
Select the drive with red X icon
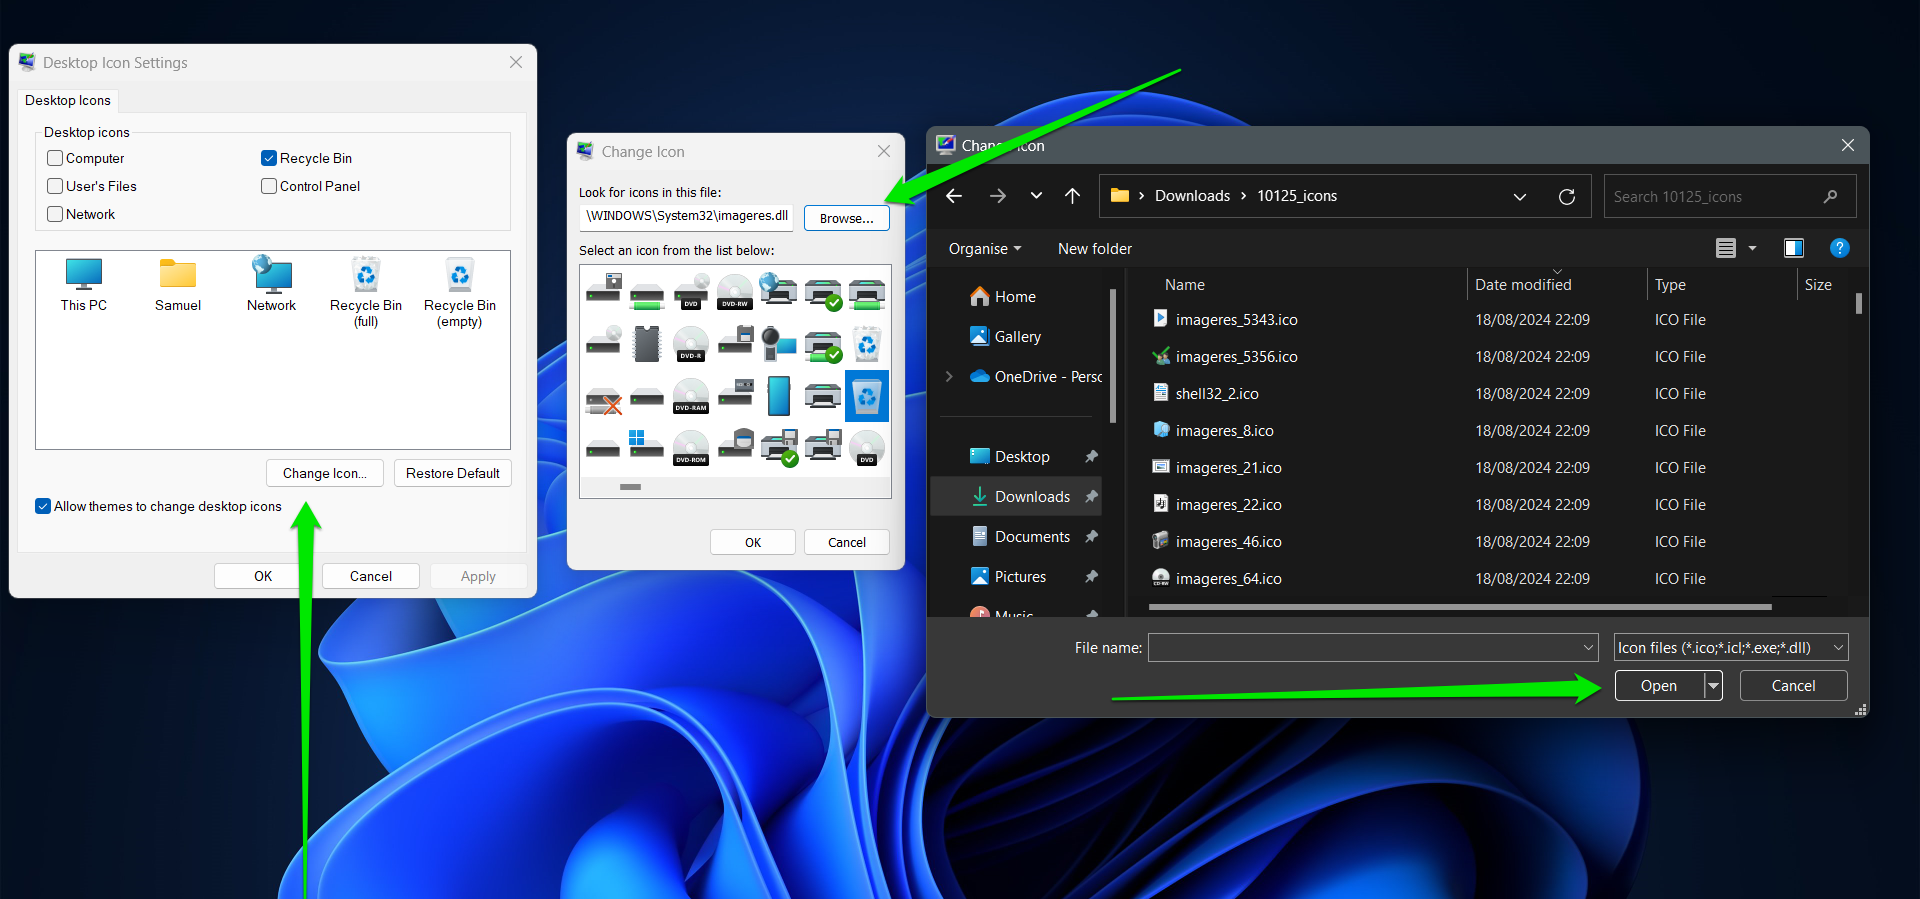pyautogui.click(x=603, y=399)
